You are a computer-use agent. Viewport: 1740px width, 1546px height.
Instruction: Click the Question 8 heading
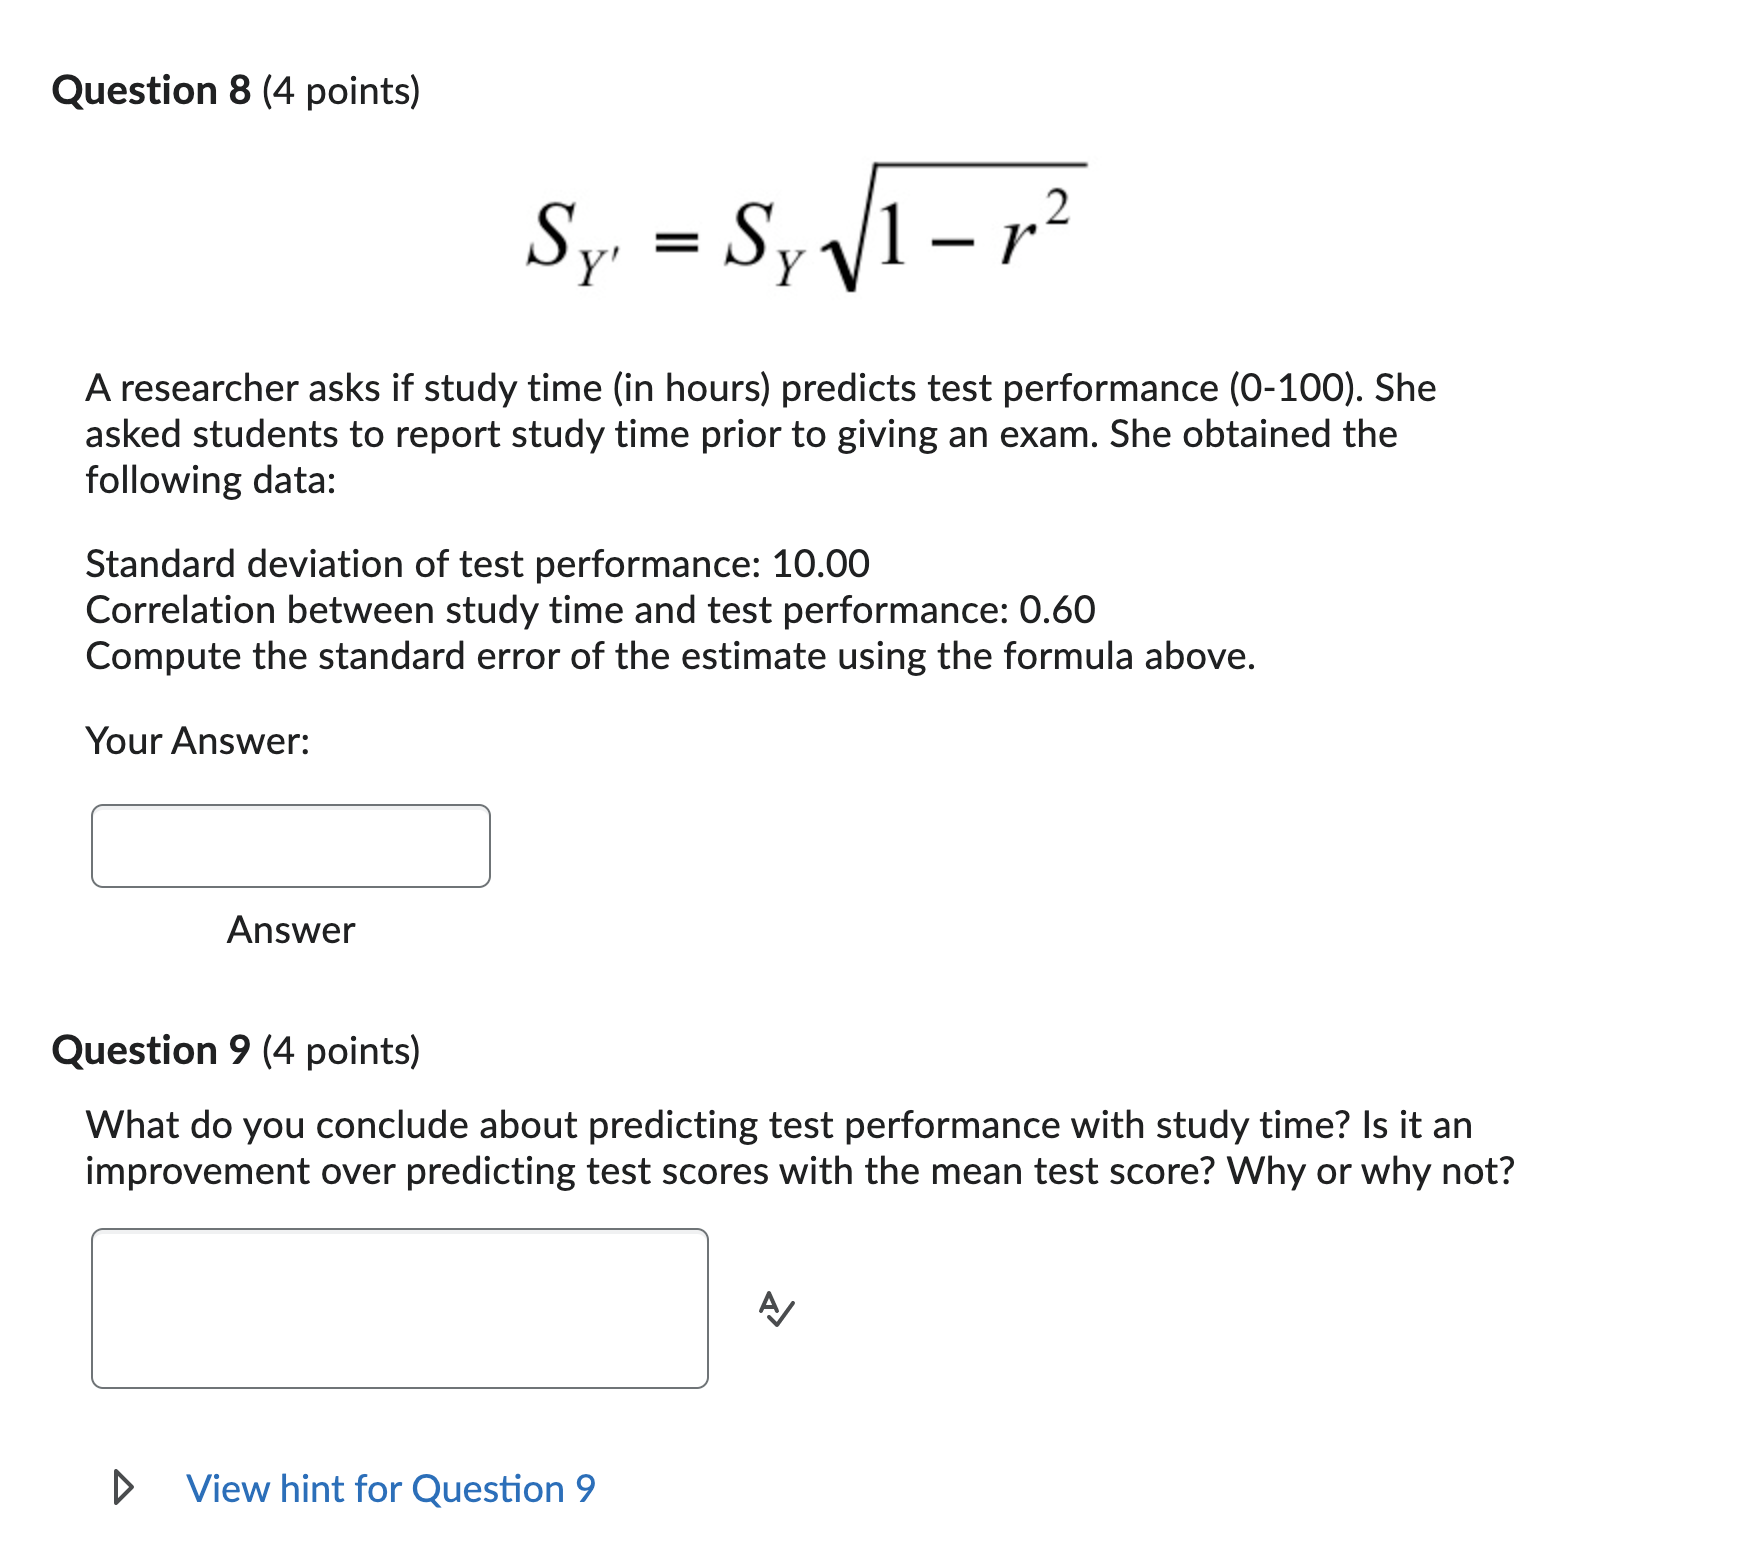pyautogui.click(x=235, y=90)
